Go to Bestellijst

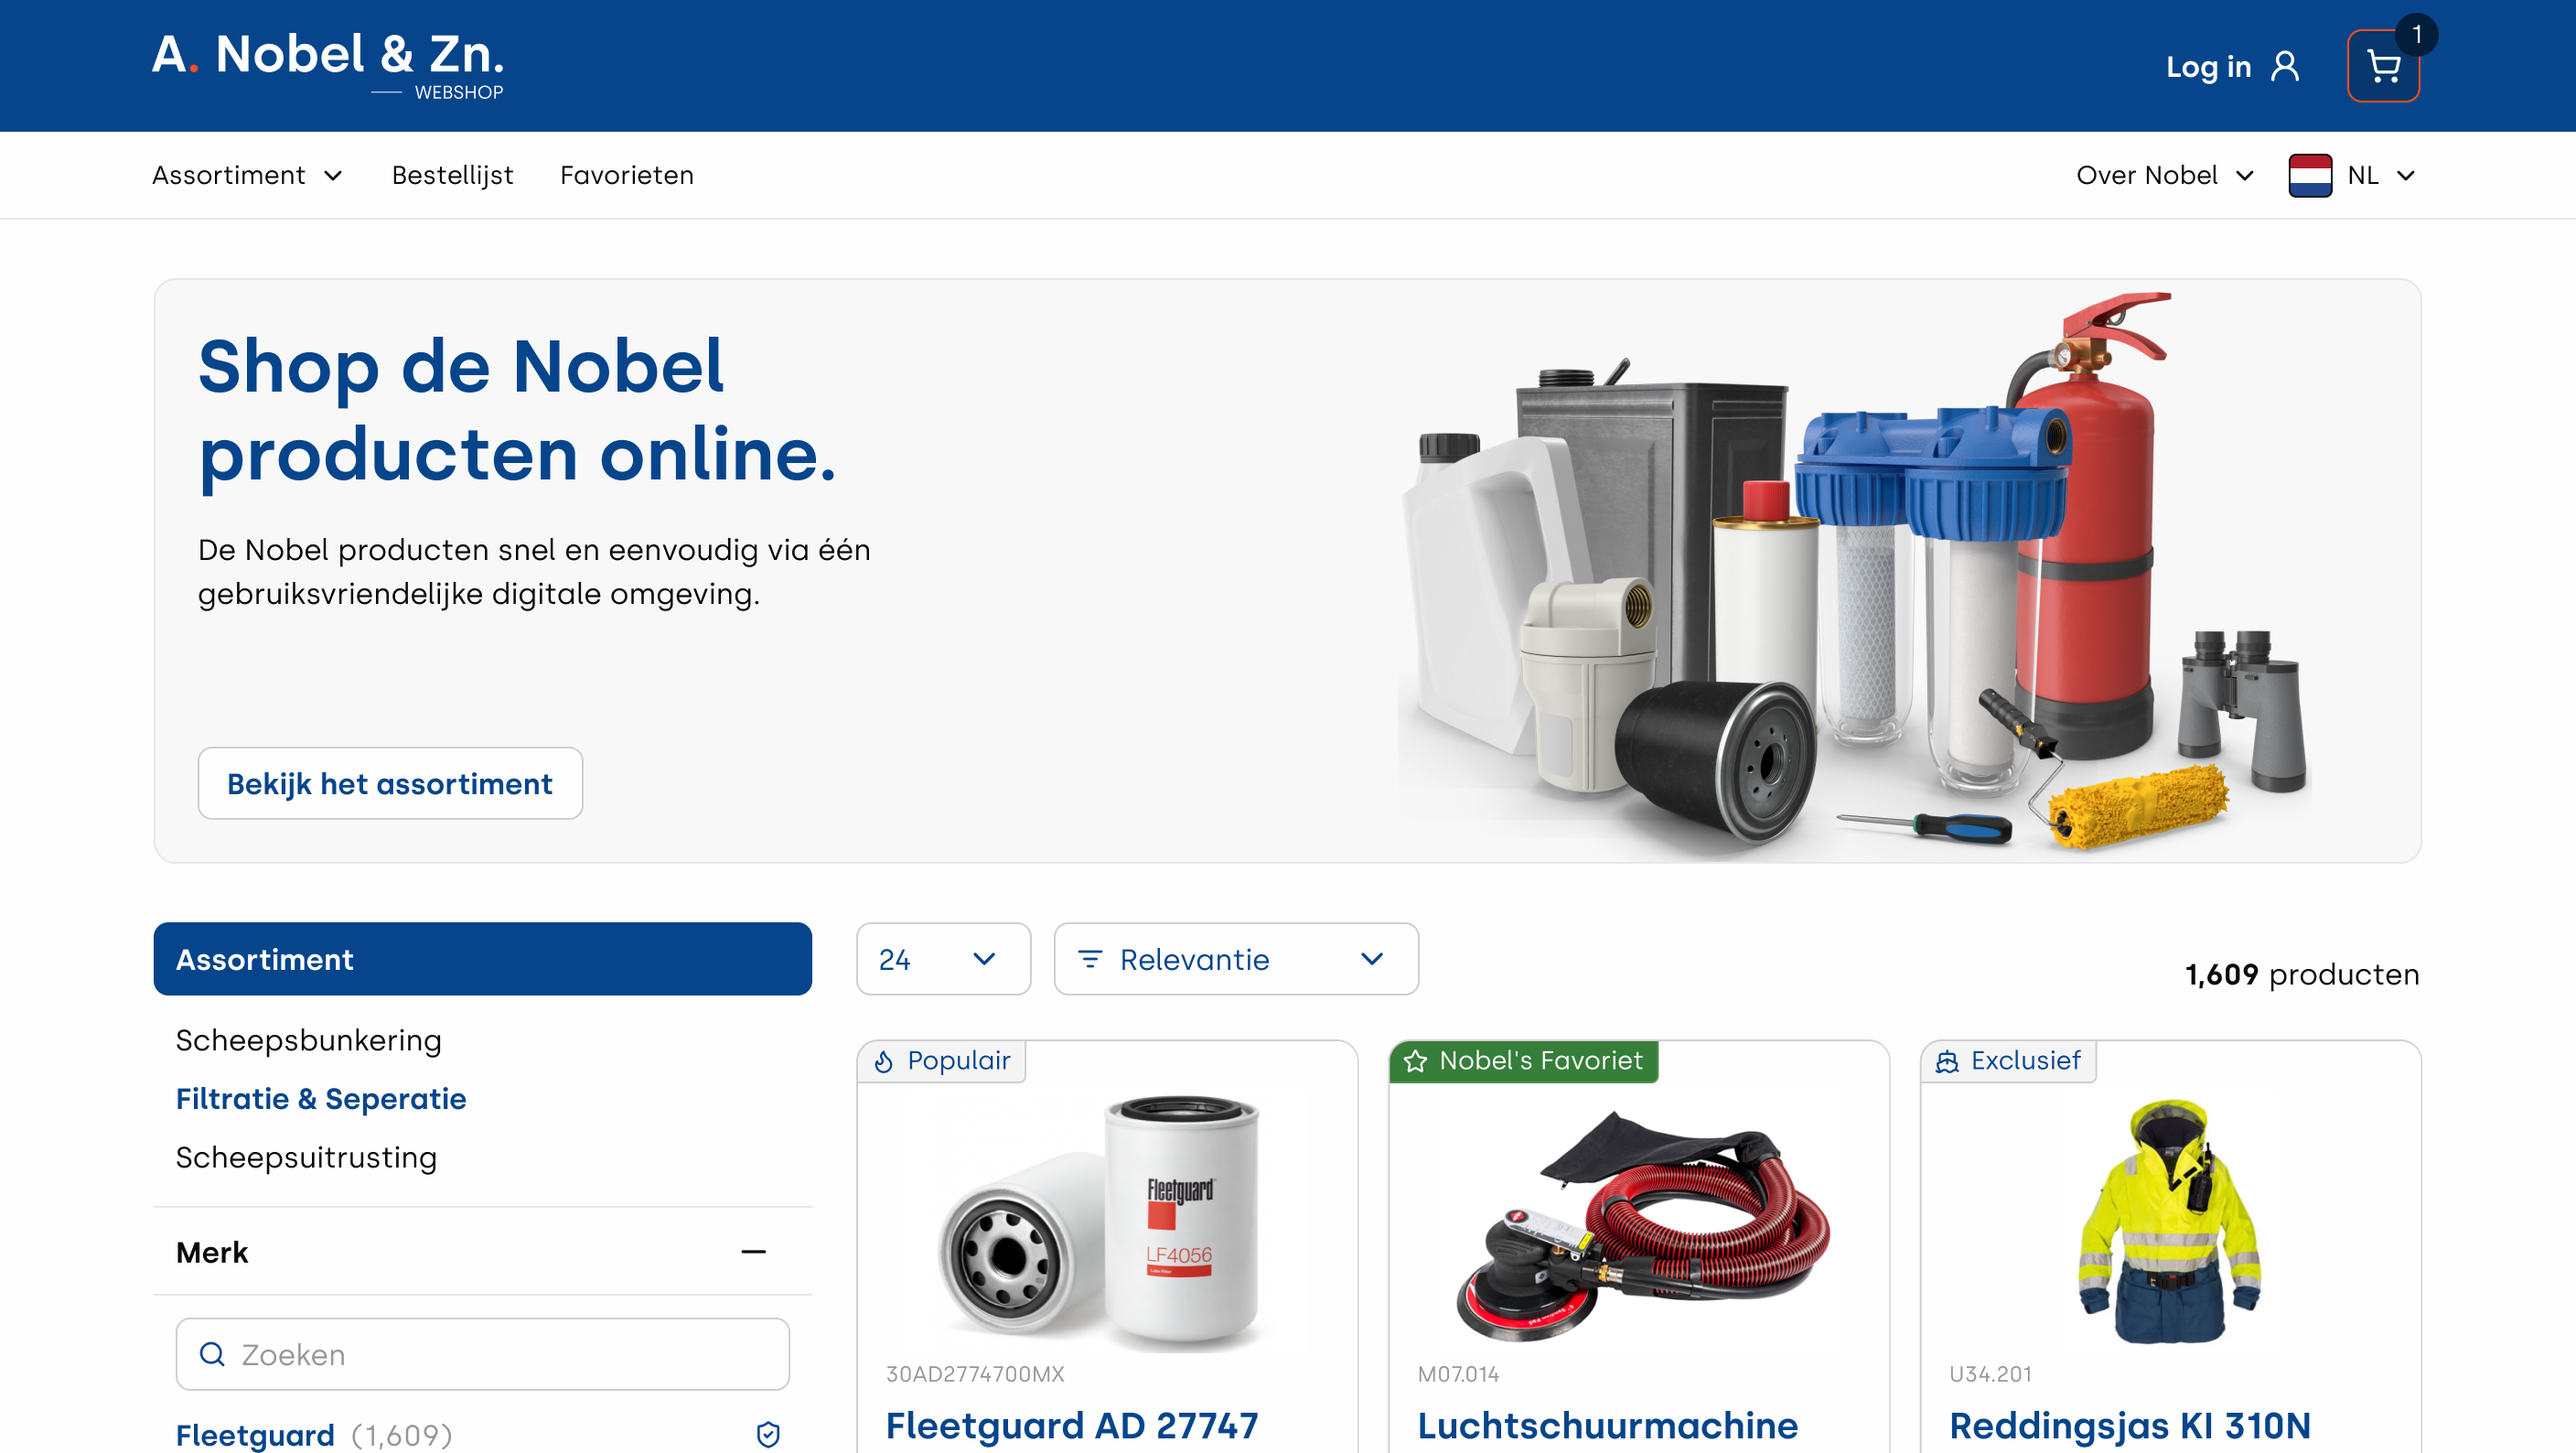(x=452, y=175)
